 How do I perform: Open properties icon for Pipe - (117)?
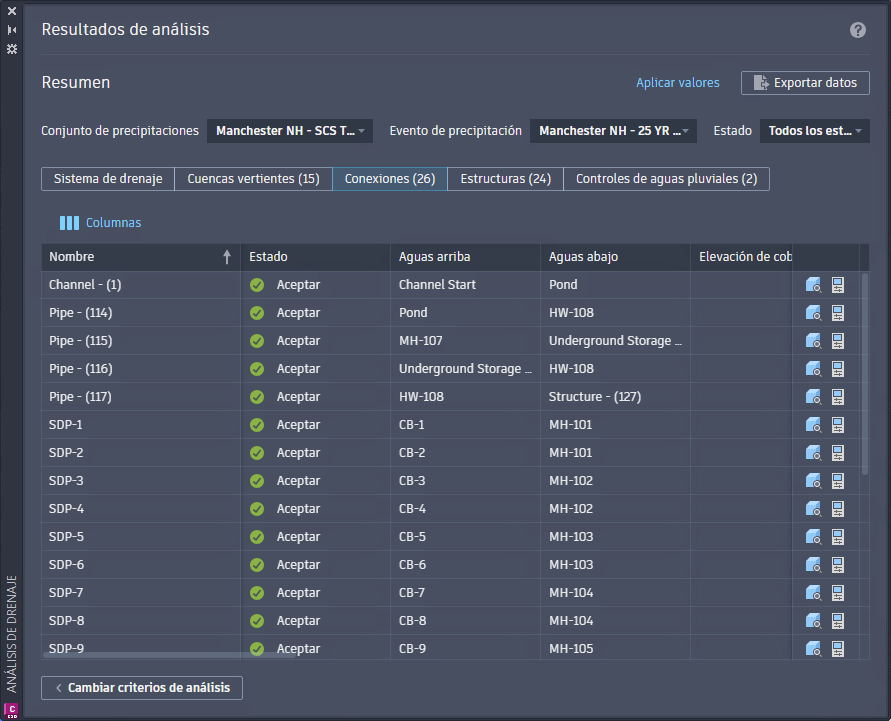click(838, 397)
